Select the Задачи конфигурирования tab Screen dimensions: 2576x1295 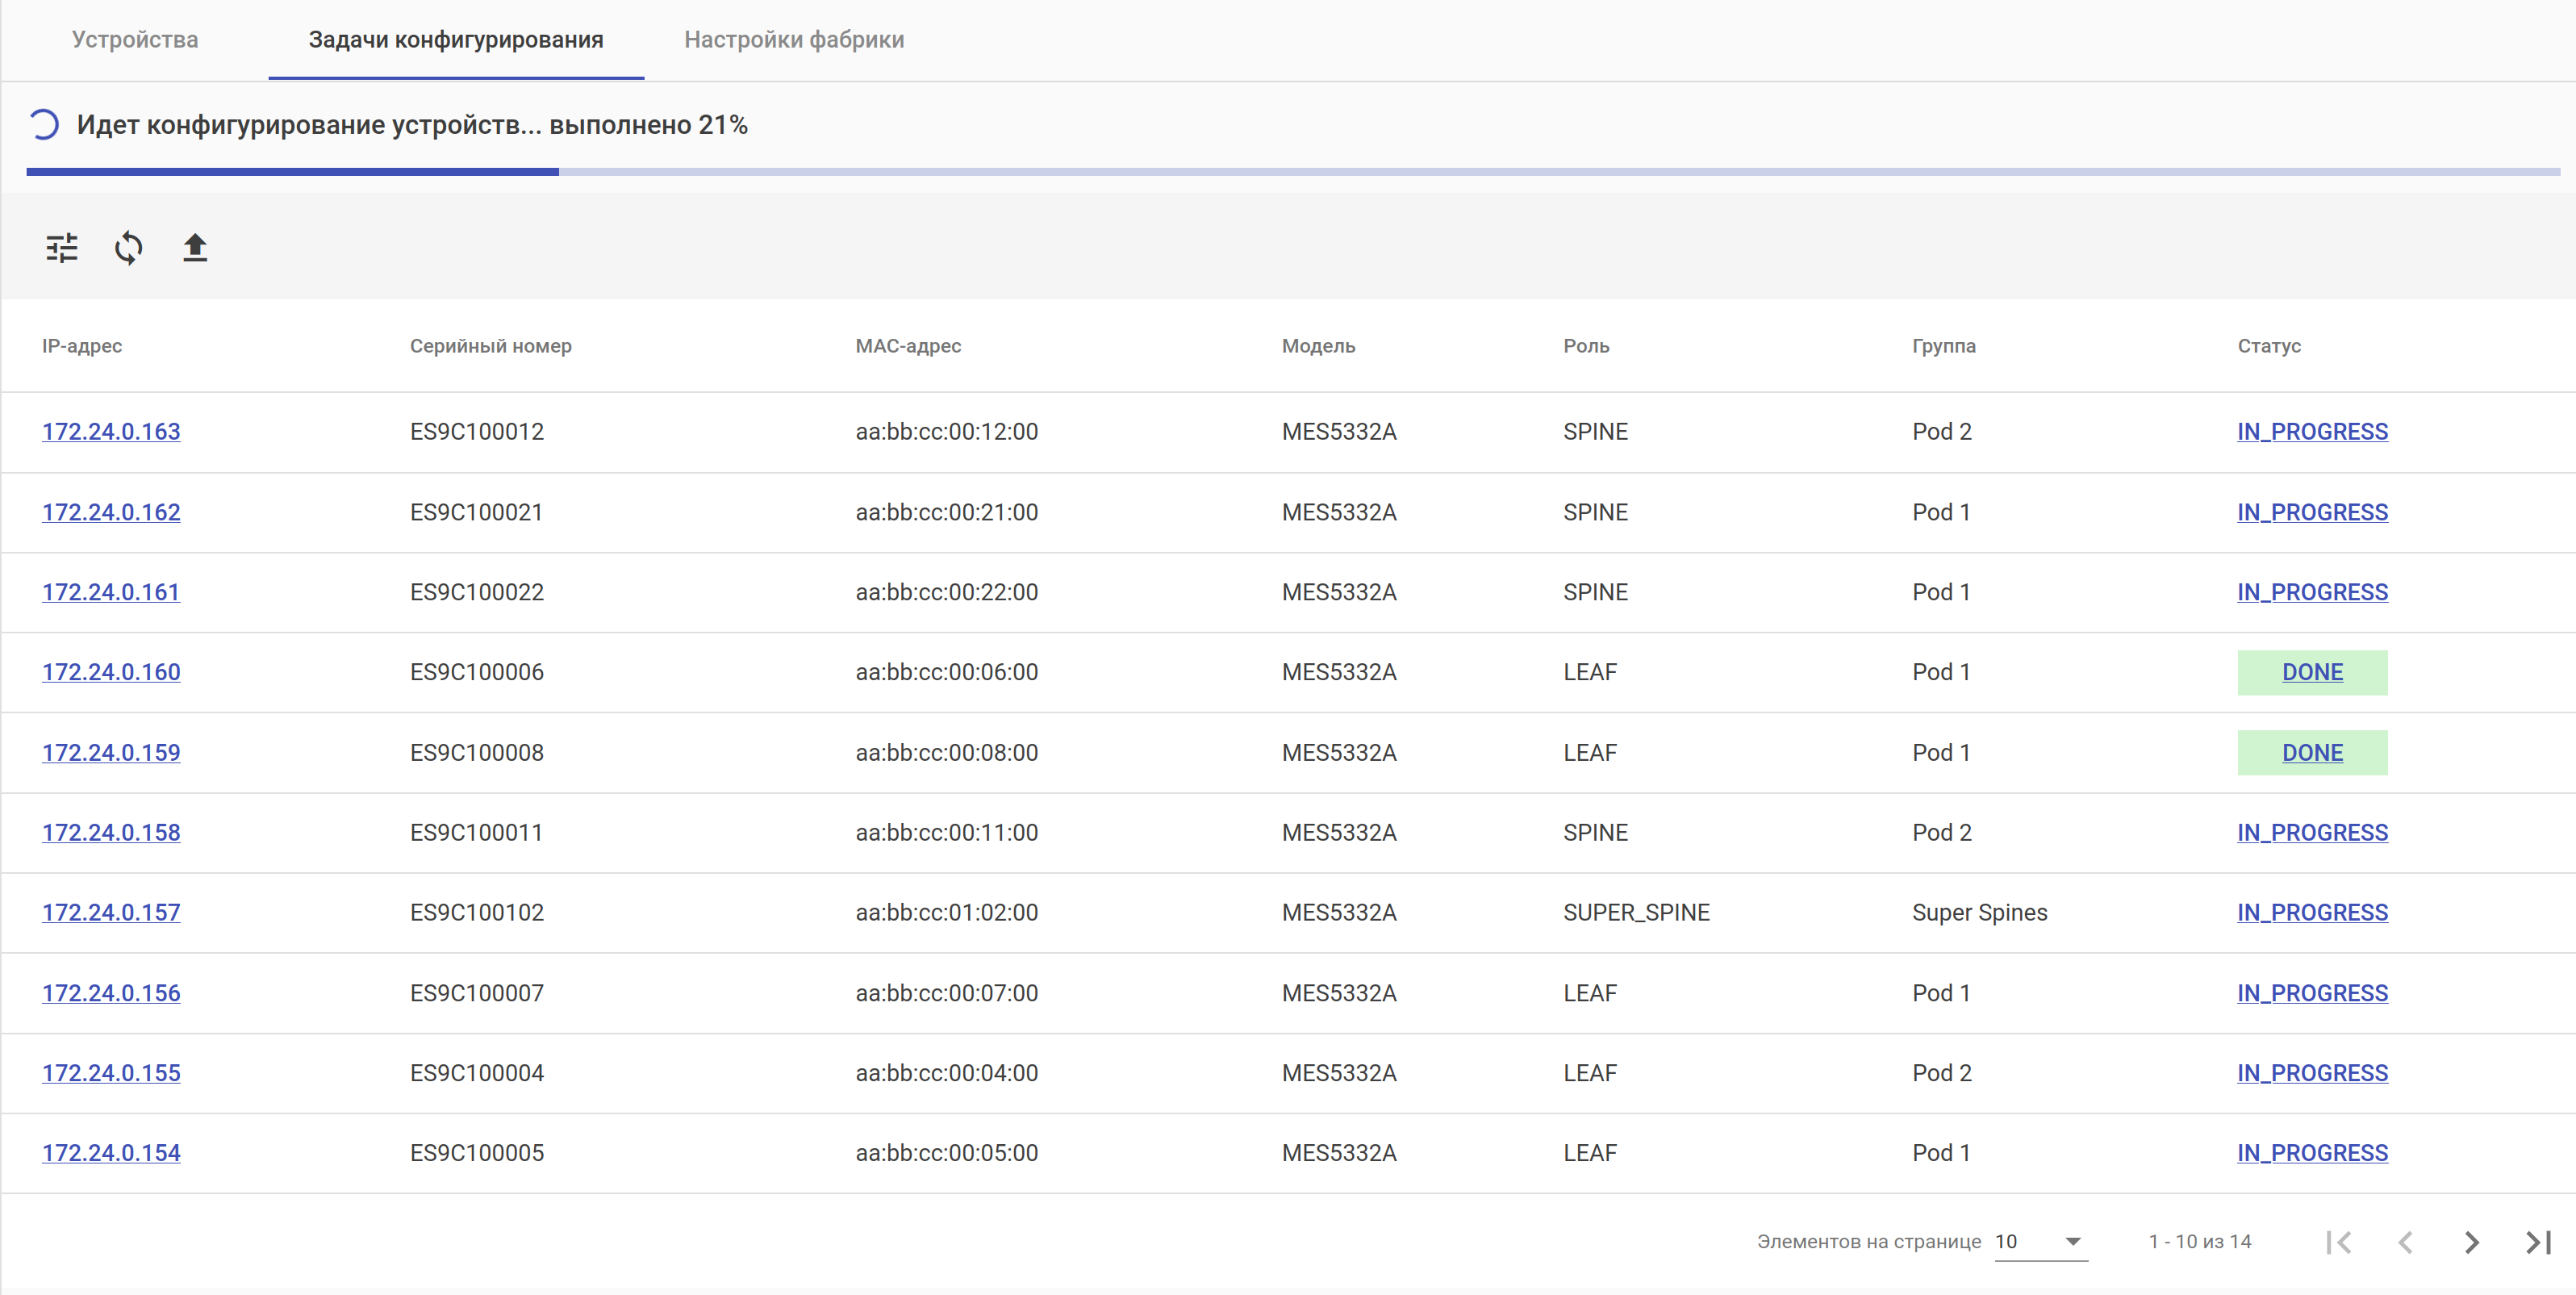click(456, 40)
